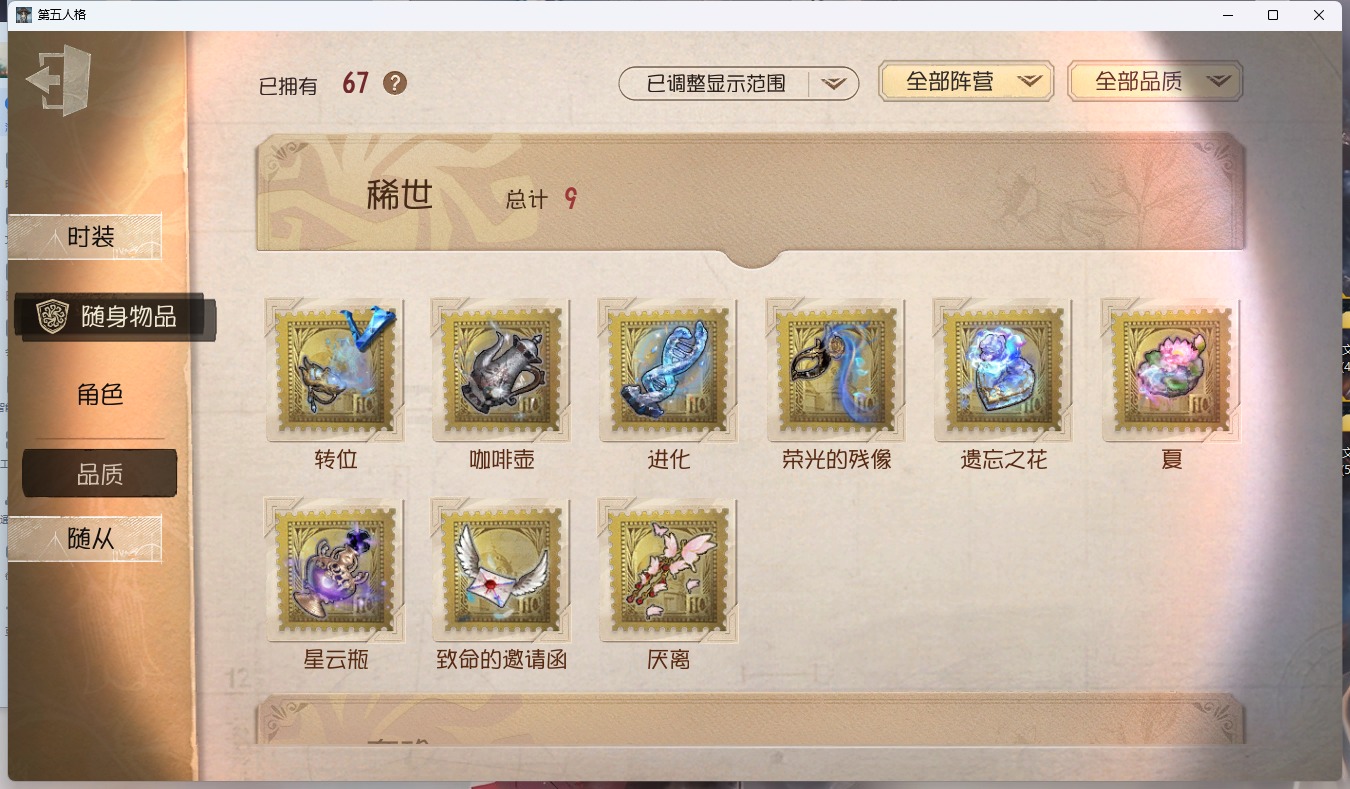Collapse the 稀世 category header
Viewport: 1350px width, 789px height.
(751, 197)
